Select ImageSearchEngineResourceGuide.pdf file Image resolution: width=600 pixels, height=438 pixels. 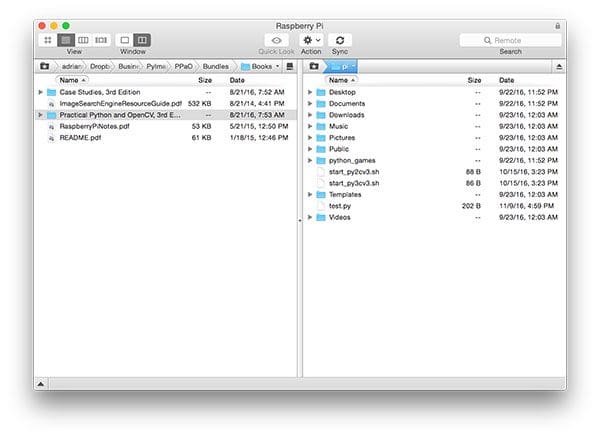click(x=166, y=104)
